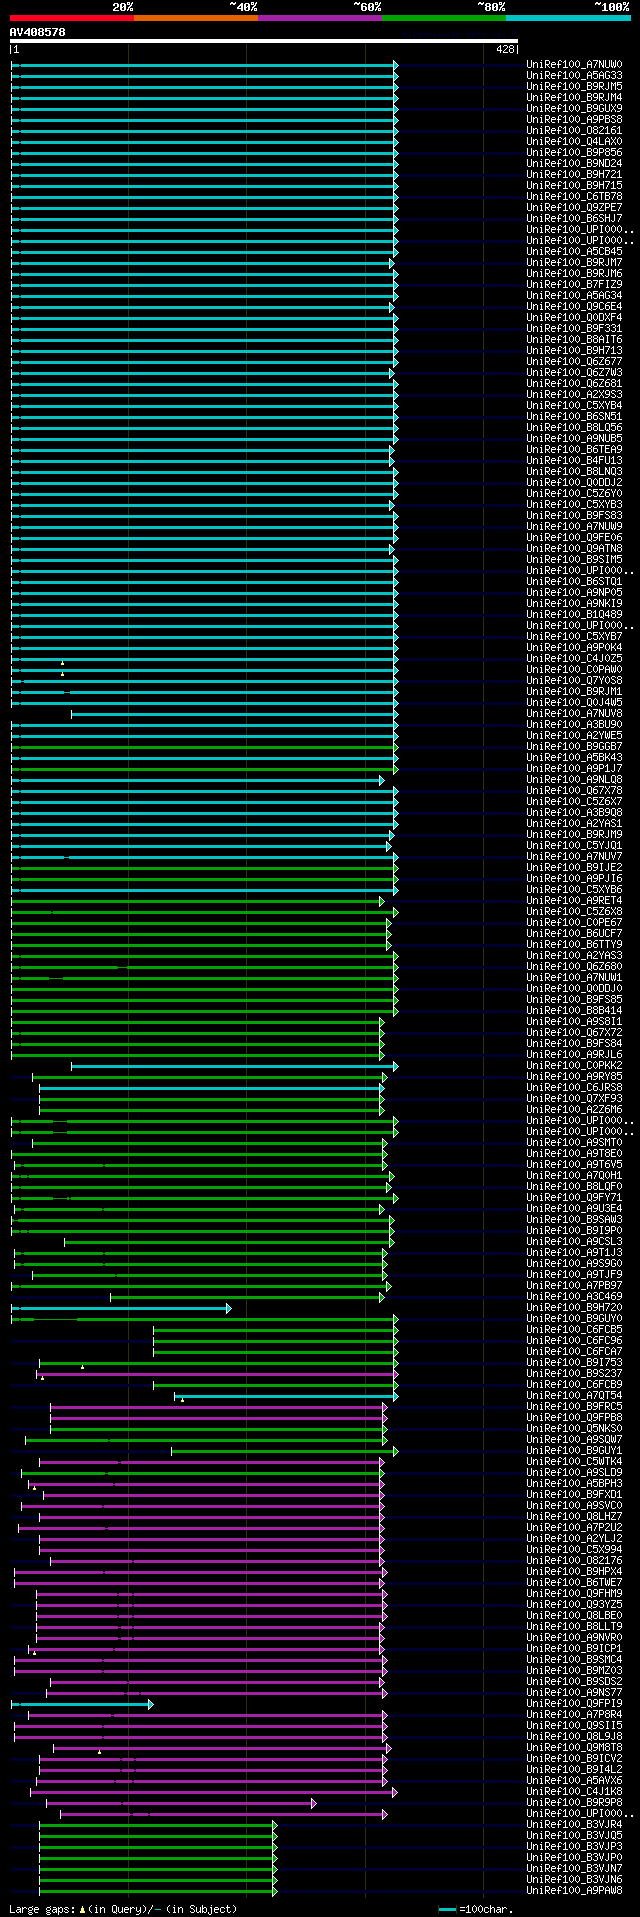Screen dimensions: 640x1917
Task: Select hit label UniRef100_Q4LAX0
Action: (574, 141)
